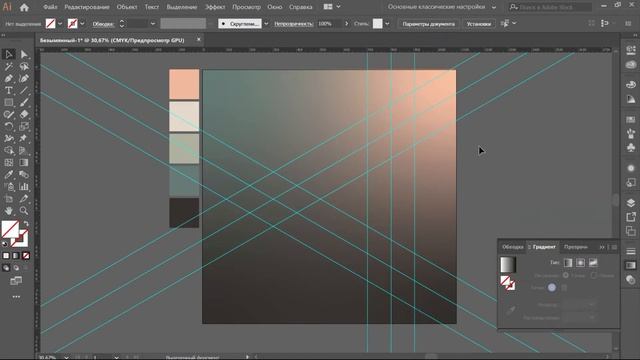Reset to default fill and stroke

5,244
